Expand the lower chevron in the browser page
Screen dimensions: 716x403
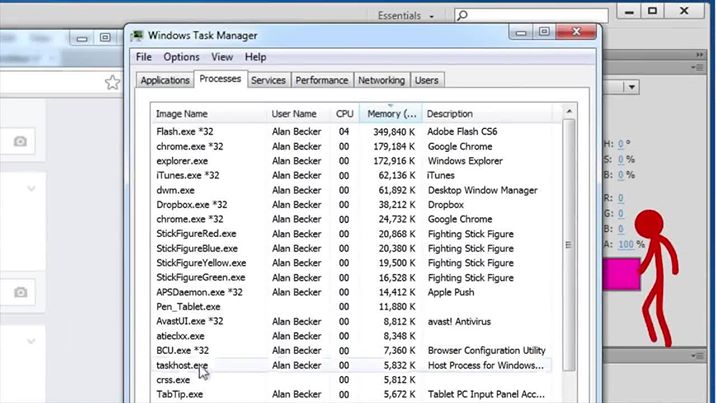click(x=31, y=341)
